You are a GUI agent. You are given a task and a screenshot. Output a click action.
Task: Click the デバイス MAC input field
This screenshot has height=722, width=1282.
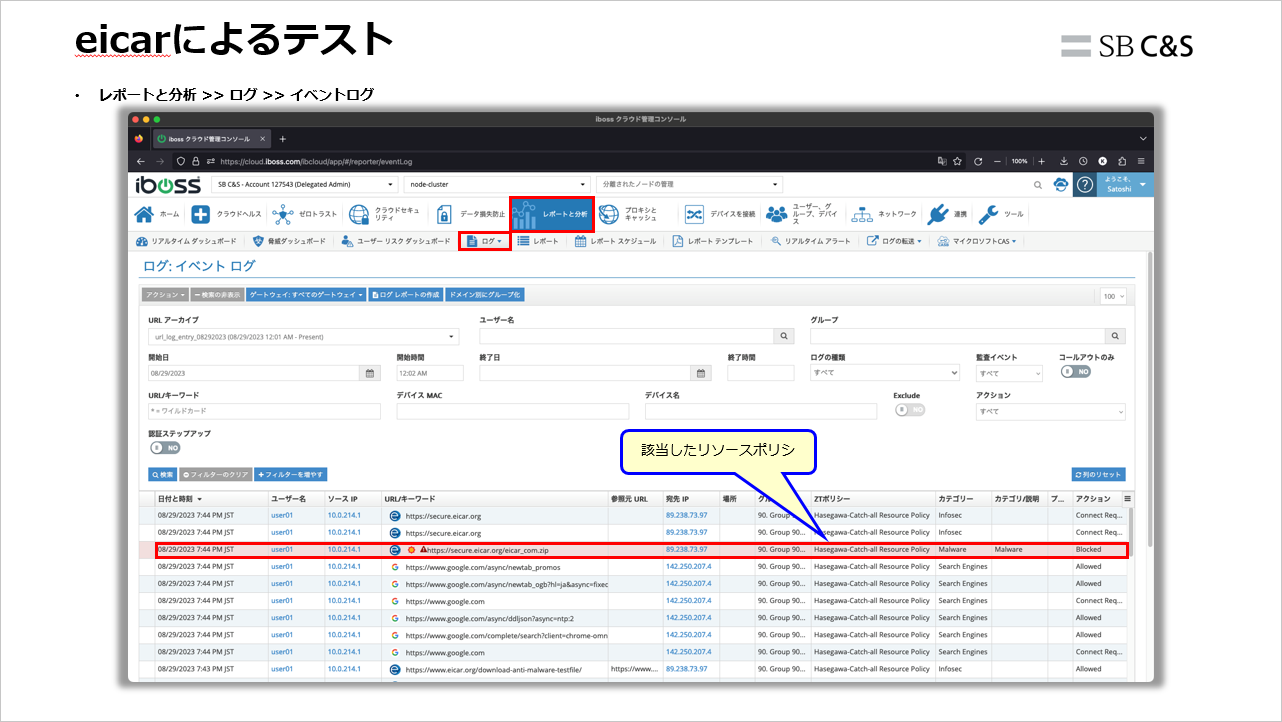click(512, 411)
